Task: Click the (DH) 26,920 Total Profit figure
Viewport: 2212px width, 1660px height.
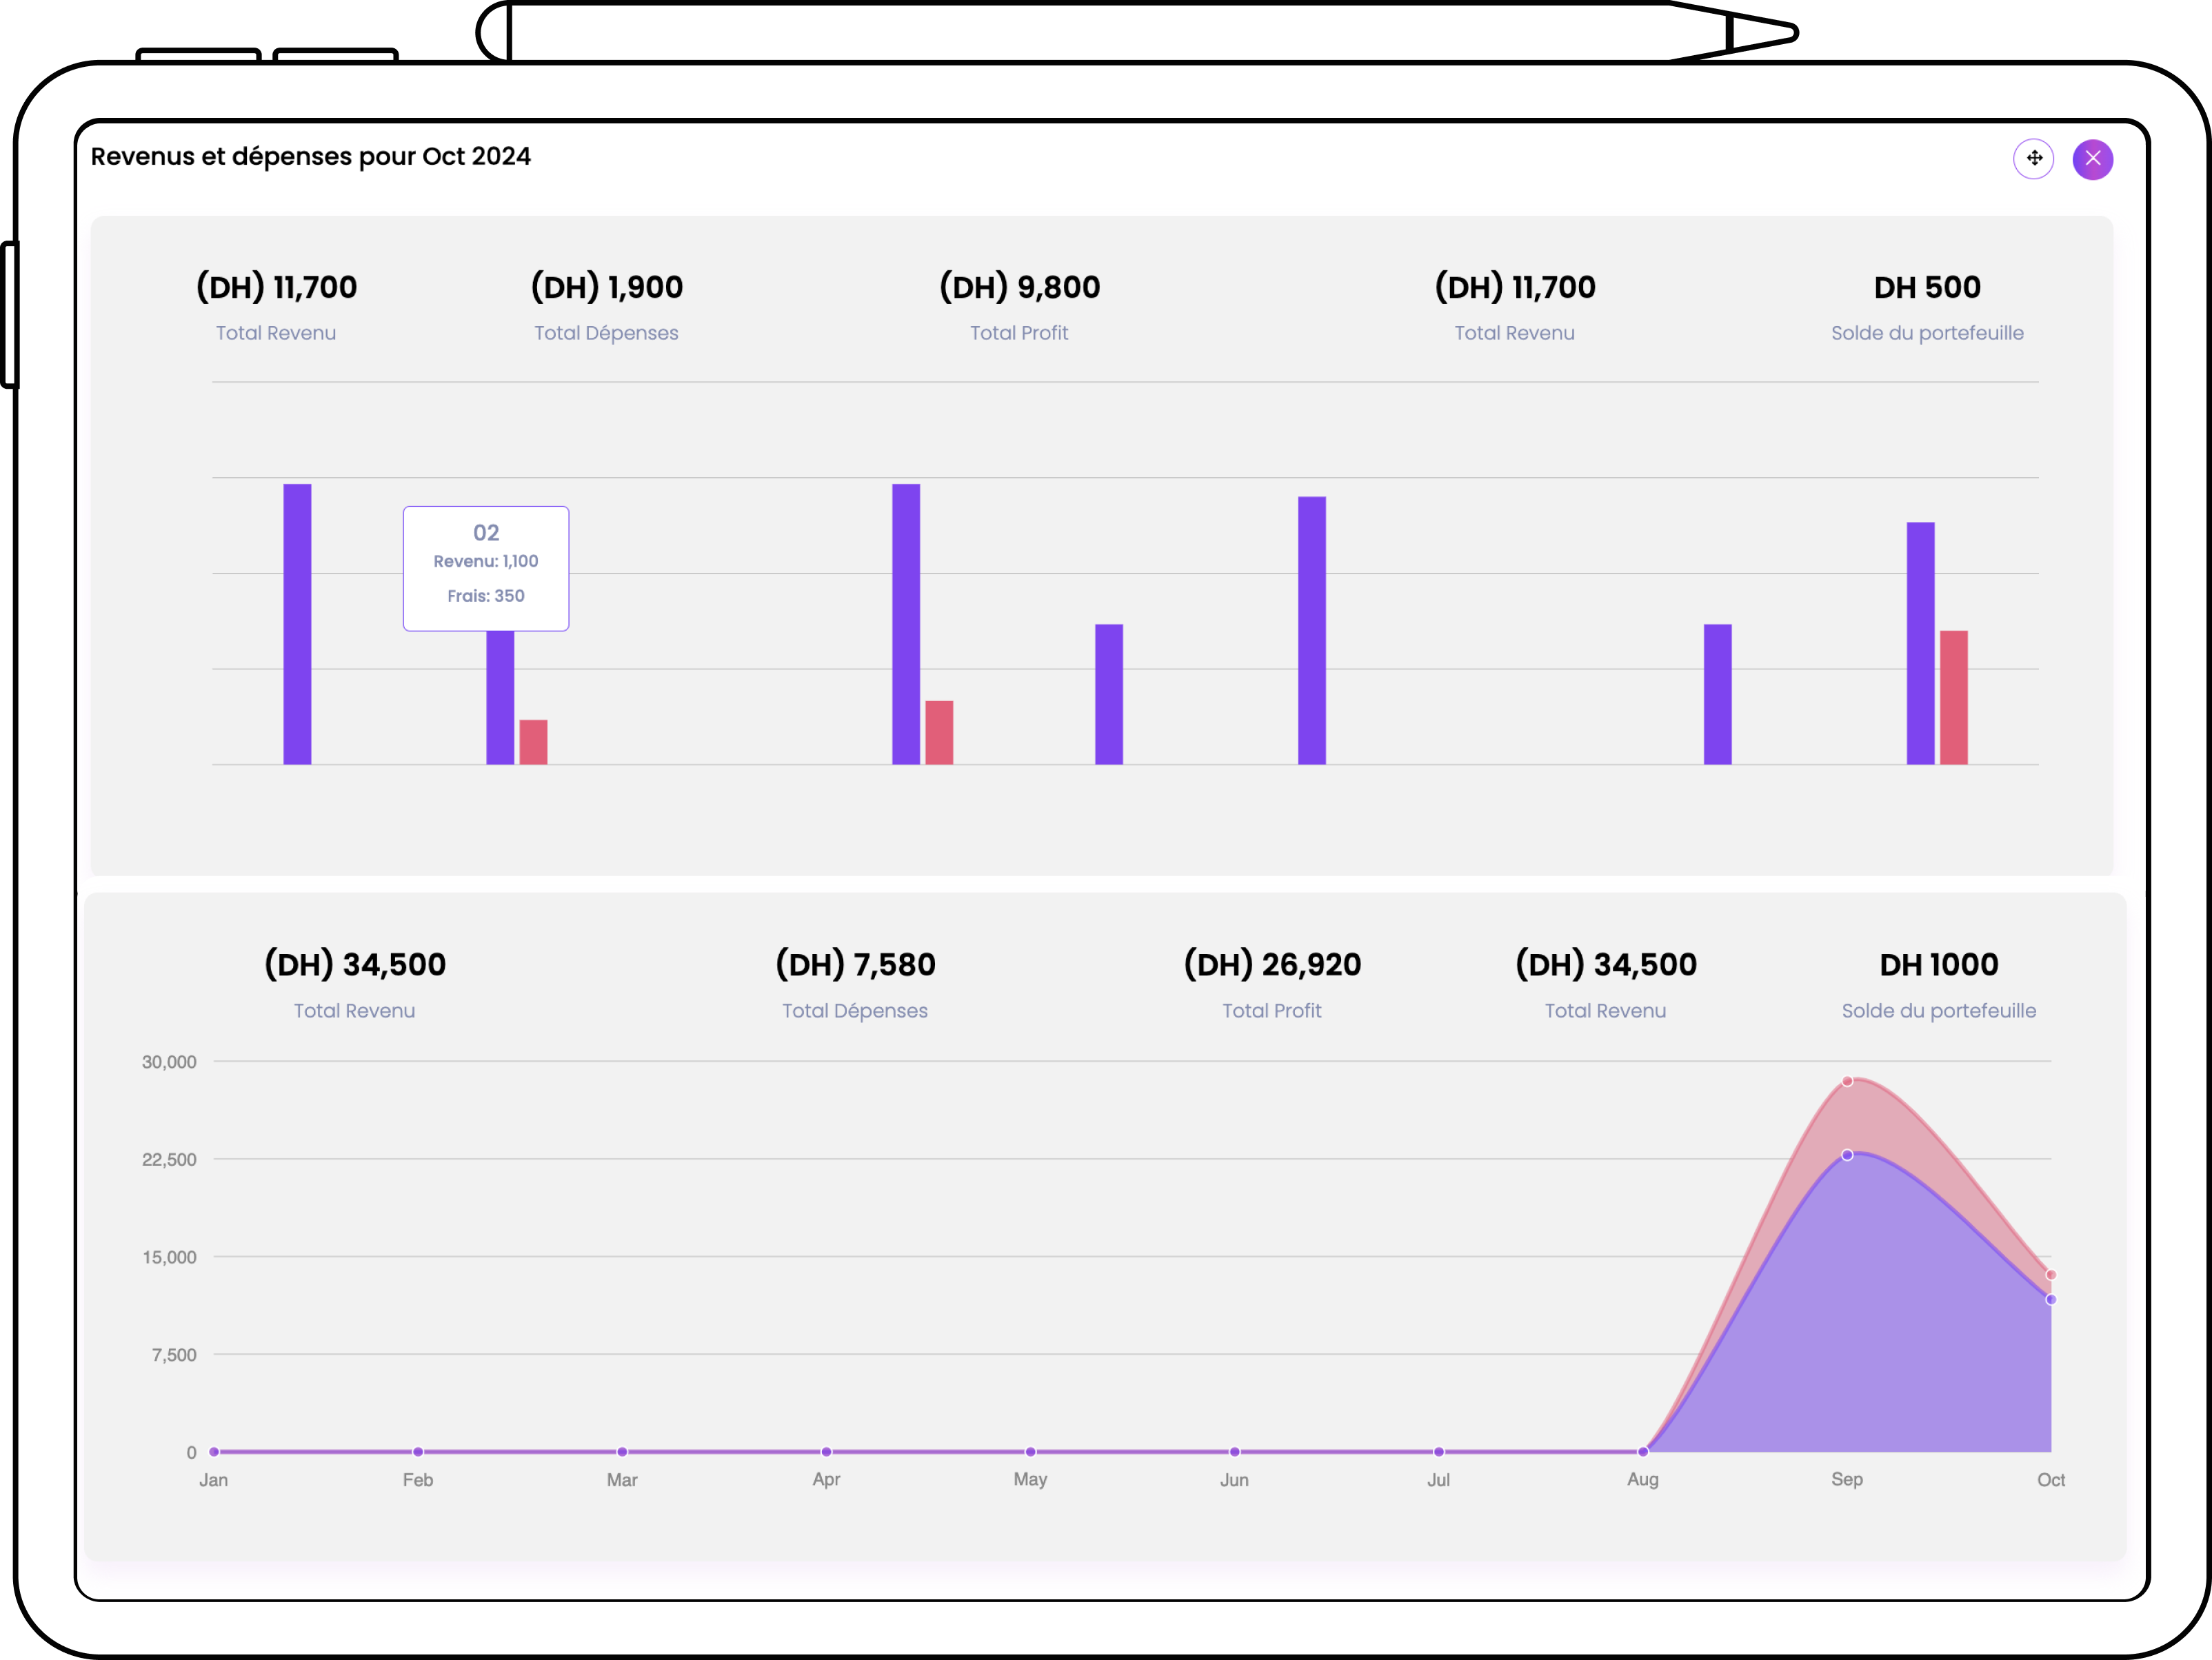Action: 1272,964
